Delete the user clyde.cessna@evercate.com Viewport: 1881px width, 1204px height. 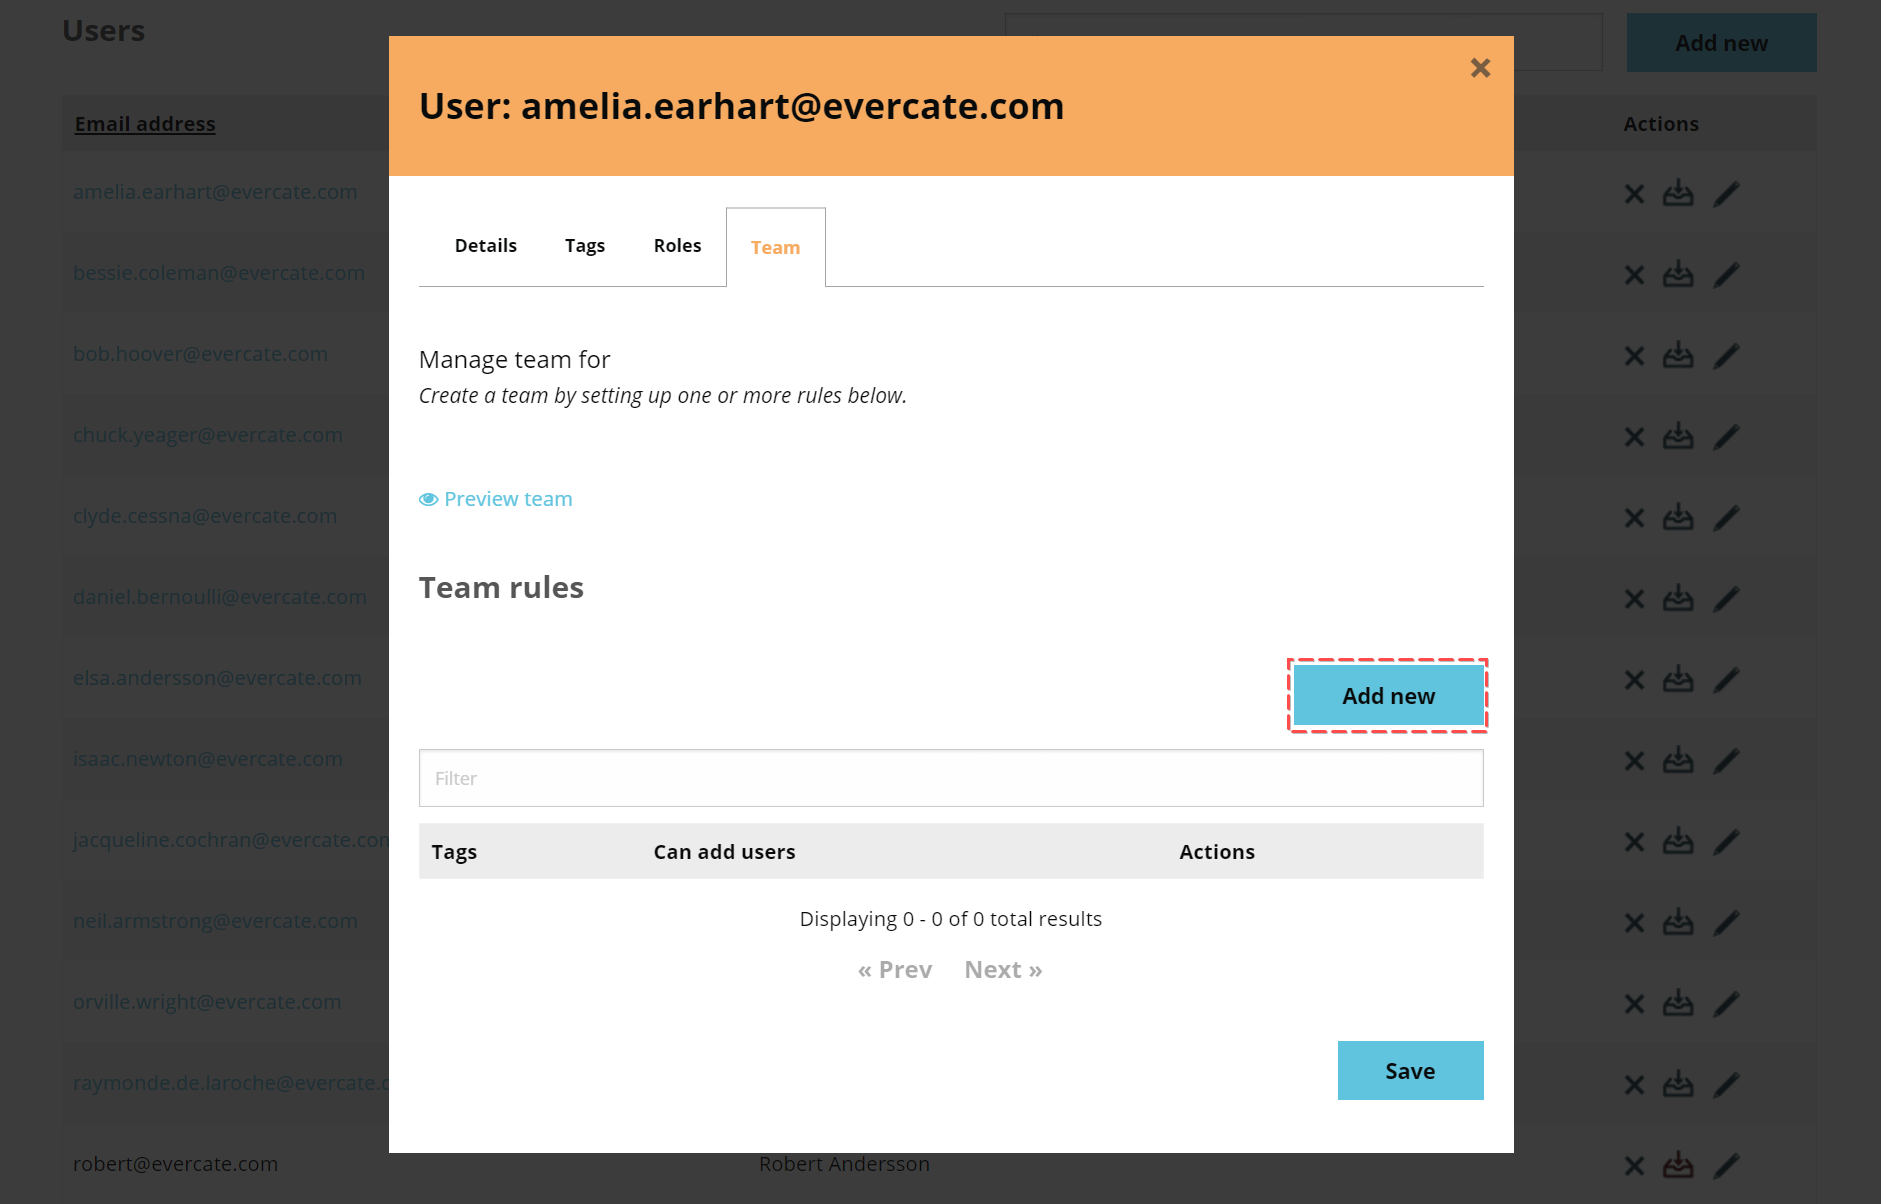pyautogui.click(x=1634, y=516)
